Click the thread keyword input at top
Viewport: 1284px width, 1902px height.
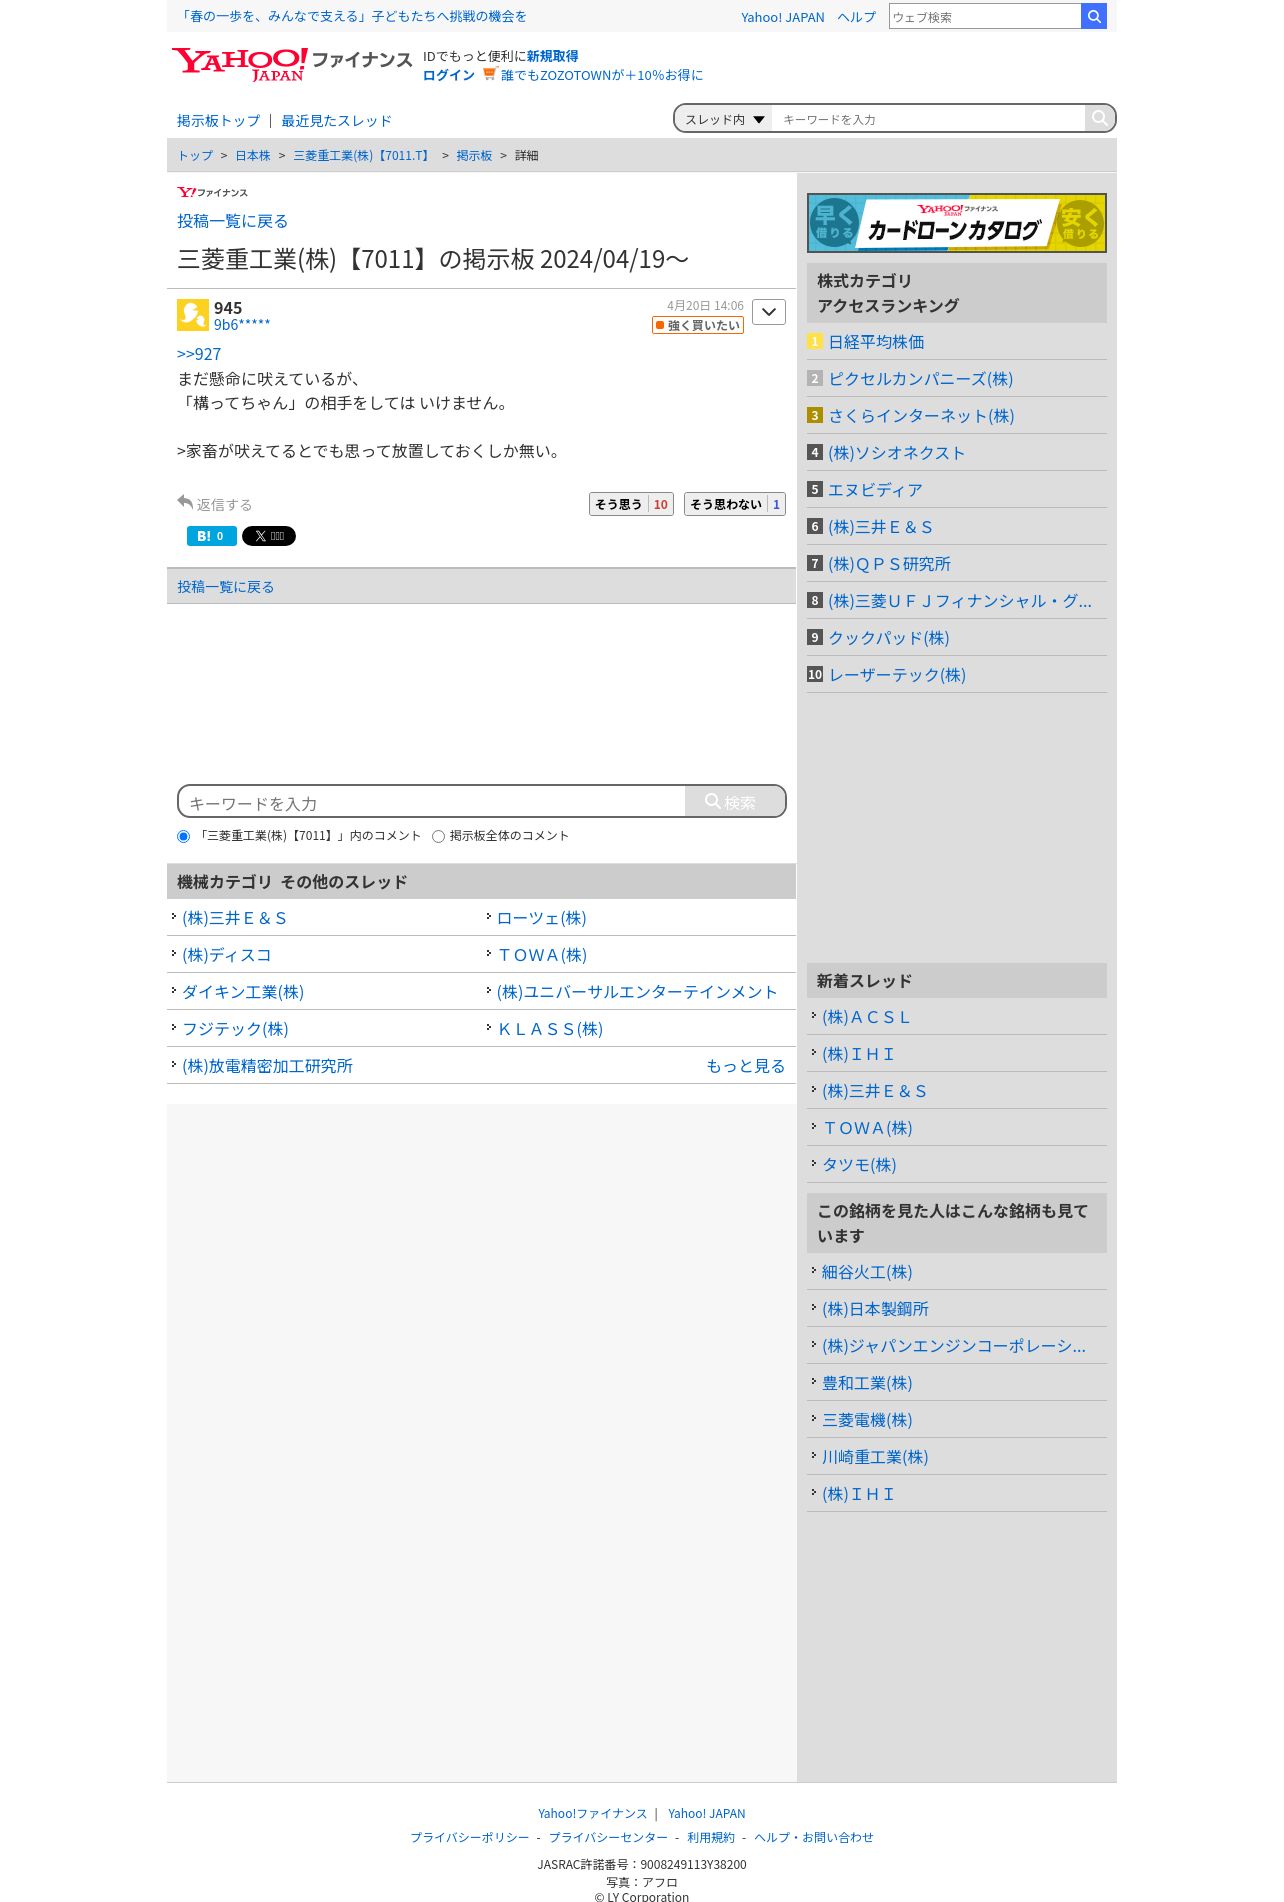coord(929,119)
